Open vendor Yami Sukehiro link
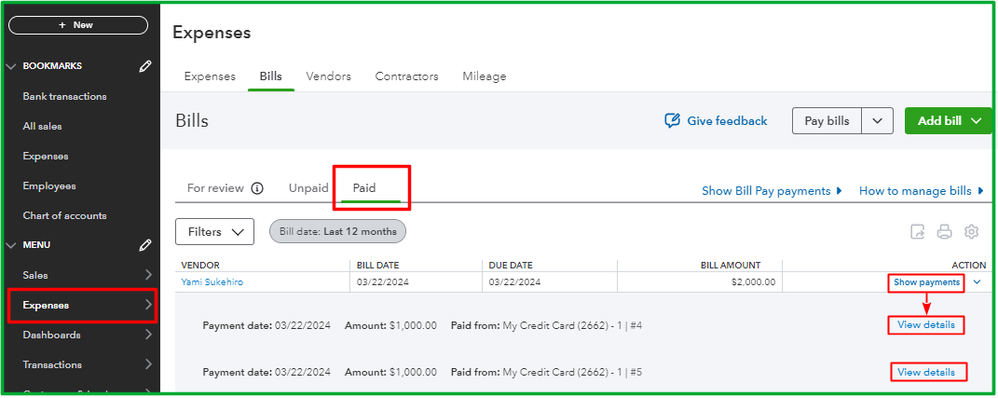 point(212,282)
